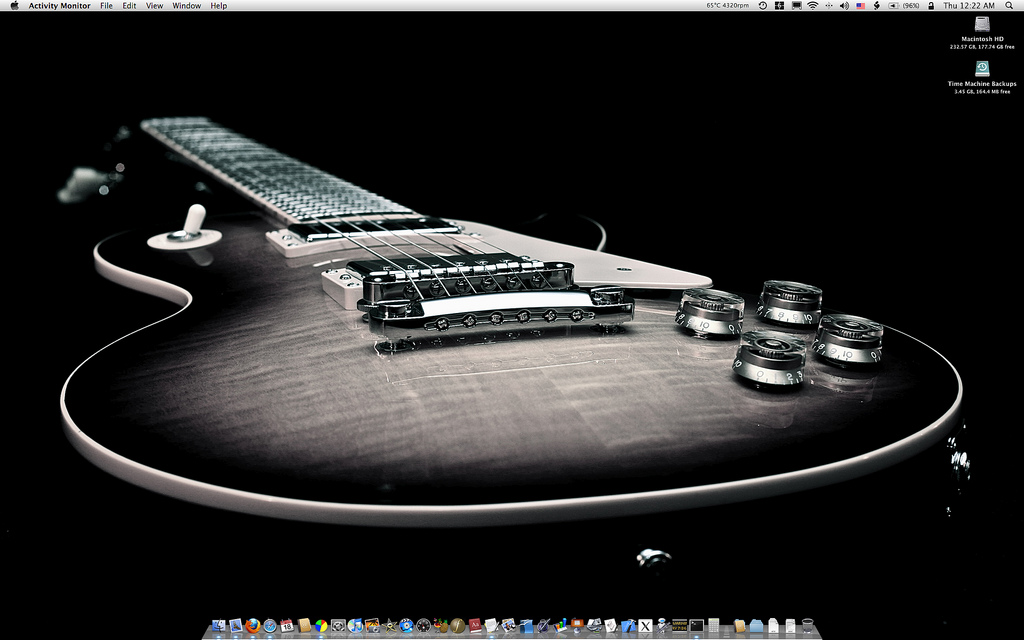
Task: Open Address Book in the Dock
Action: pyautogui.click(x=304, y=626)
